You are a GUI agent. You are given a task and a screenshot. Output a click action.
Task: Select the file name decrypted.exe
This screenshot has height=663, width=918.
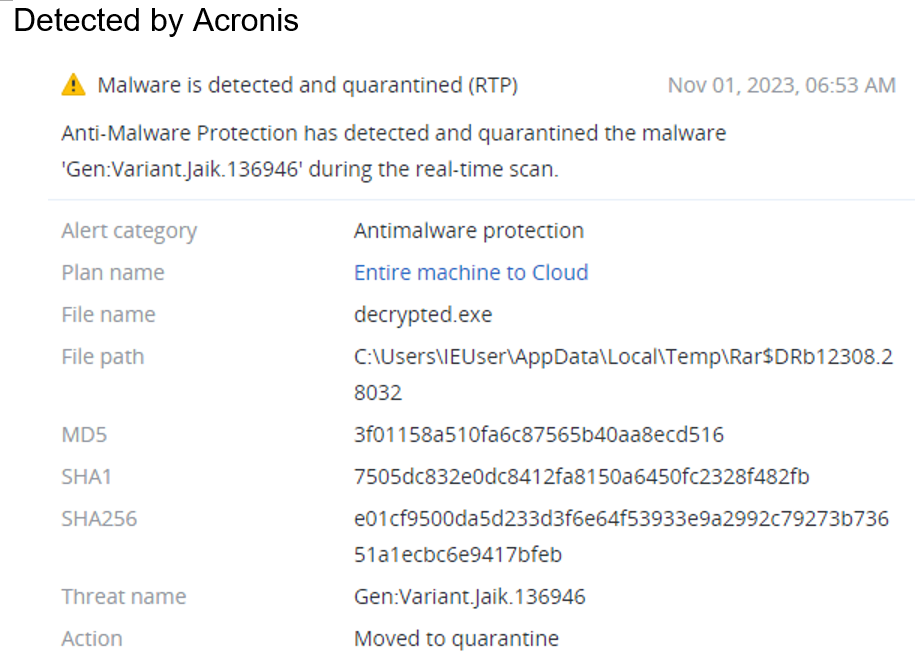pyautogui.click(x=423, y=315)
